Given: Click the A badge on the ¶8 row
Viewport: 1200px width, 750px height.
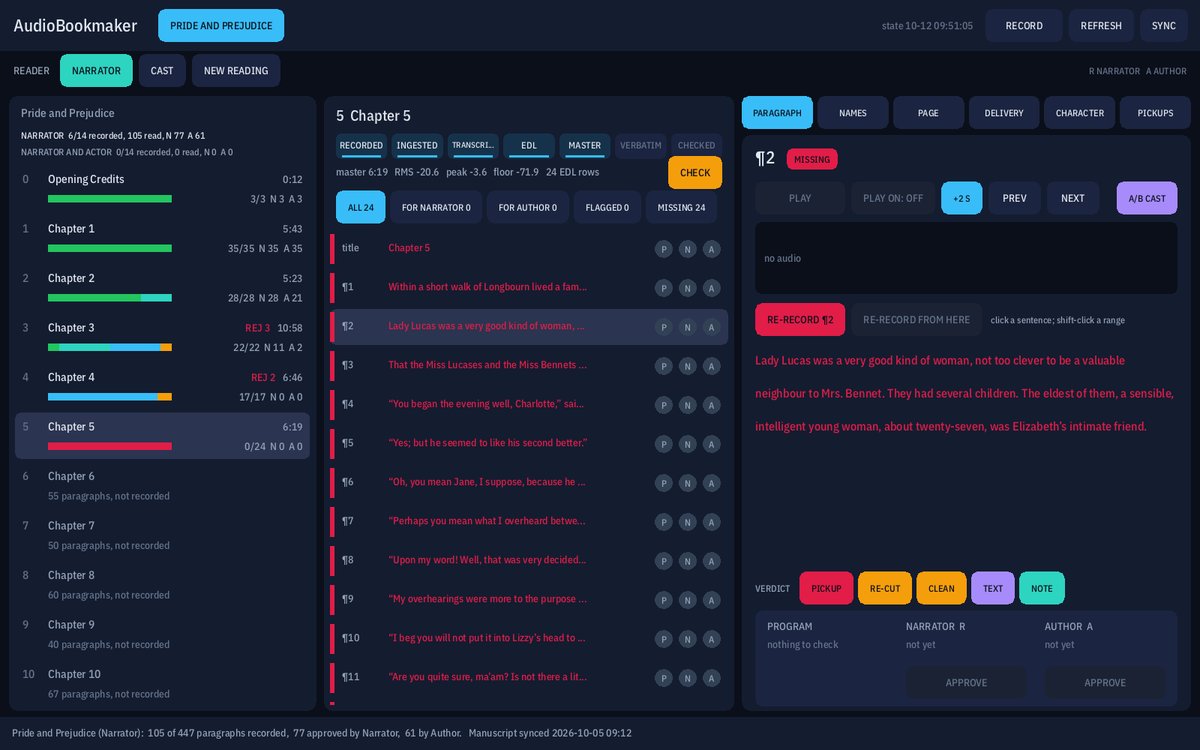Looking at the screenshot, I should coord(711,561).
